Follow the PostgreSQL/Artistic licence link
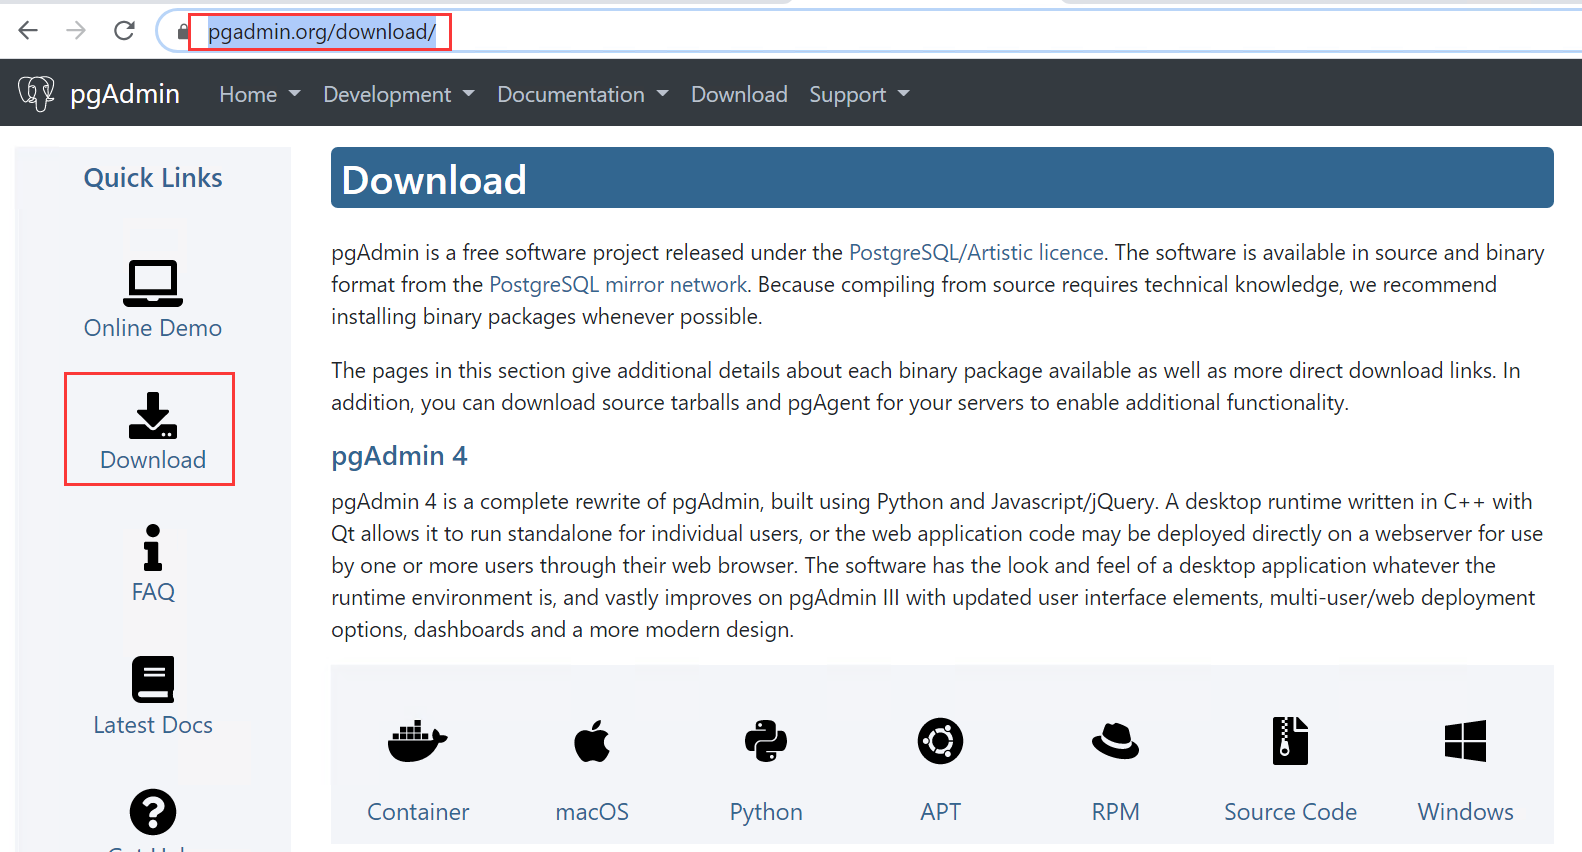The width and height of the screenshot is (1582, 852). point(976,252)
